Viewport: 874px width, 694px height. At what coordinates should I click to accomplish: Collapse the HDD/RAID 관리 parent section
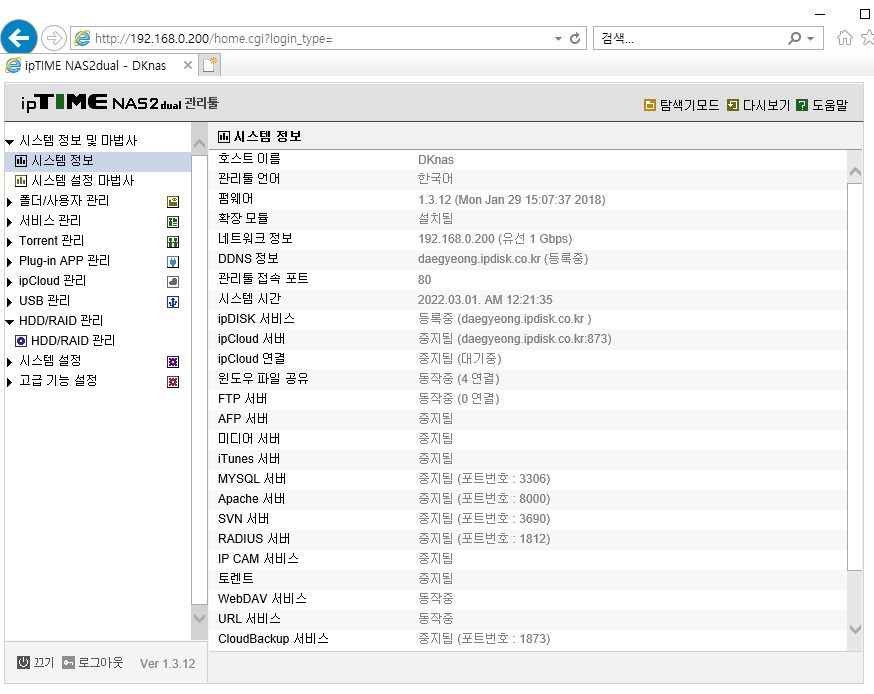pyautogui.click(x=9, y=322)
